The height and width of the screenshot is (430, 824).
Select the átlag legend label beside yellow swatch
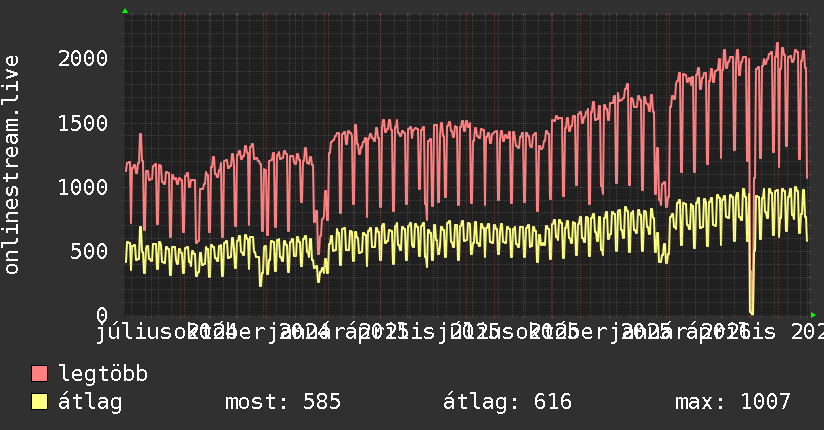click(90, 402)
